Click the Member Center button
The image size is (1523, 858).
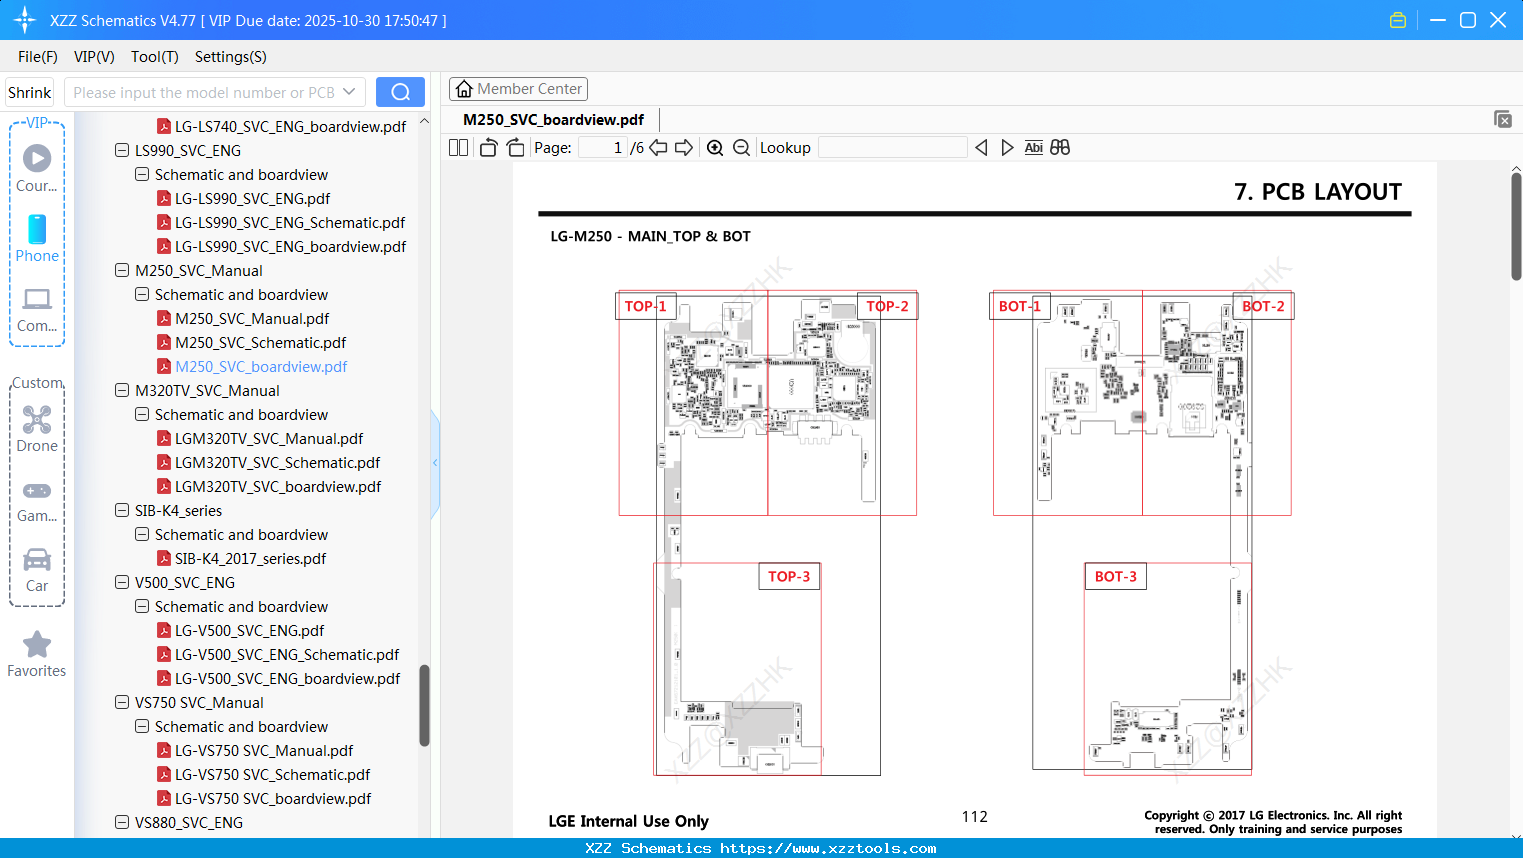coord(518,88)
